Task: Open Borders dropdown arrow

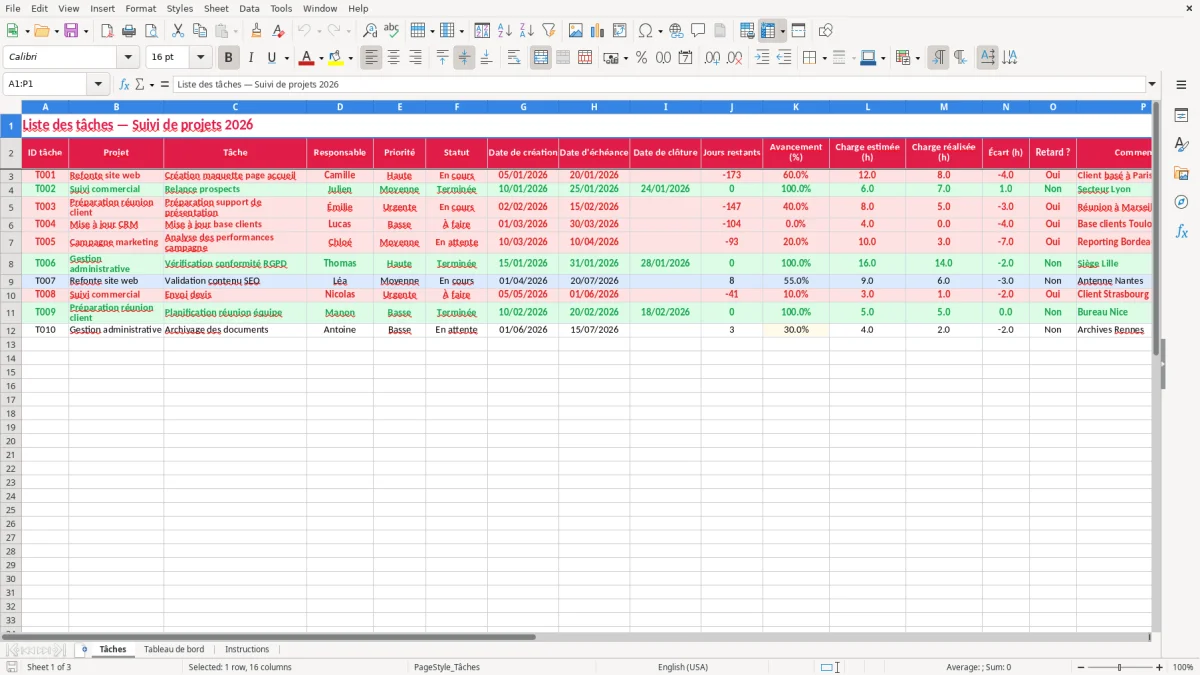Action: coord(824,58)
